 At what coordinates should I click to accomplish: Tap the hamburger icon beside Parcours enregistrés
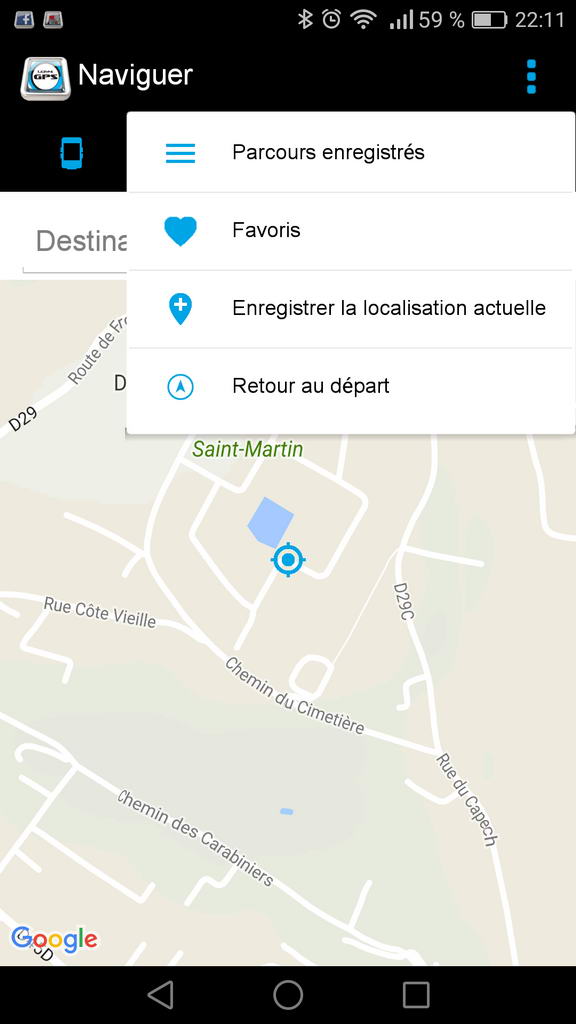click(180, 153)
